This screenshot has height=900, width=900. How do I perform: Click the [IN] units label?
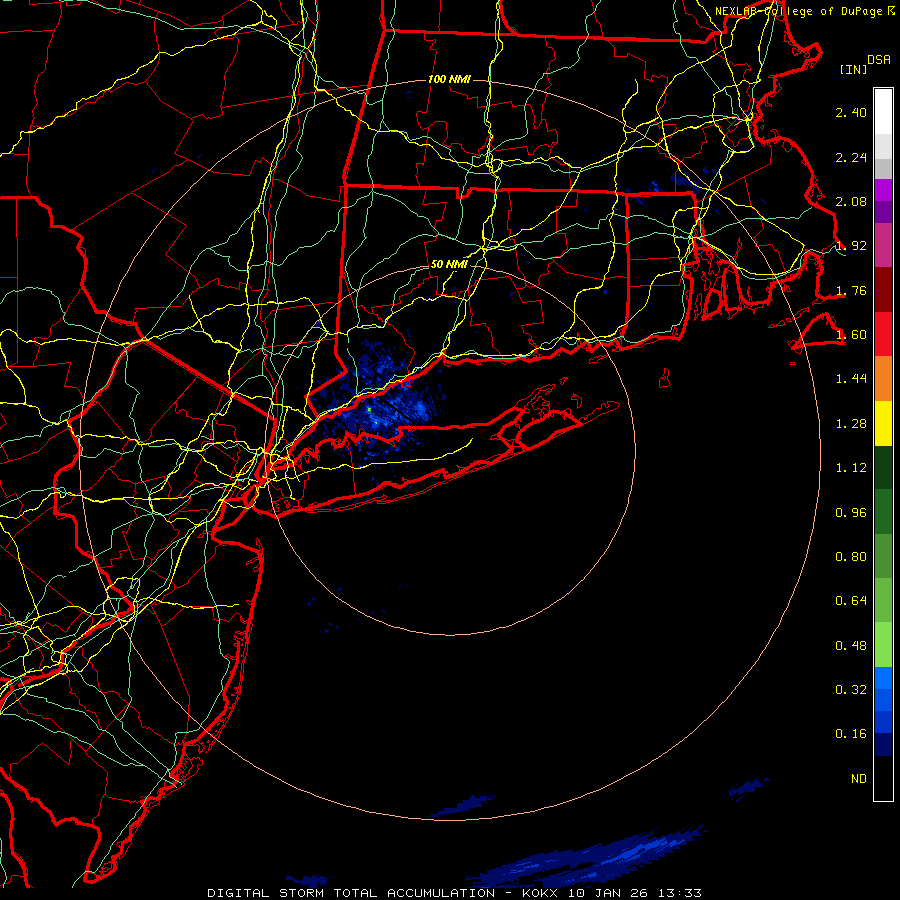pyautogui.click(x=854, y=69)
